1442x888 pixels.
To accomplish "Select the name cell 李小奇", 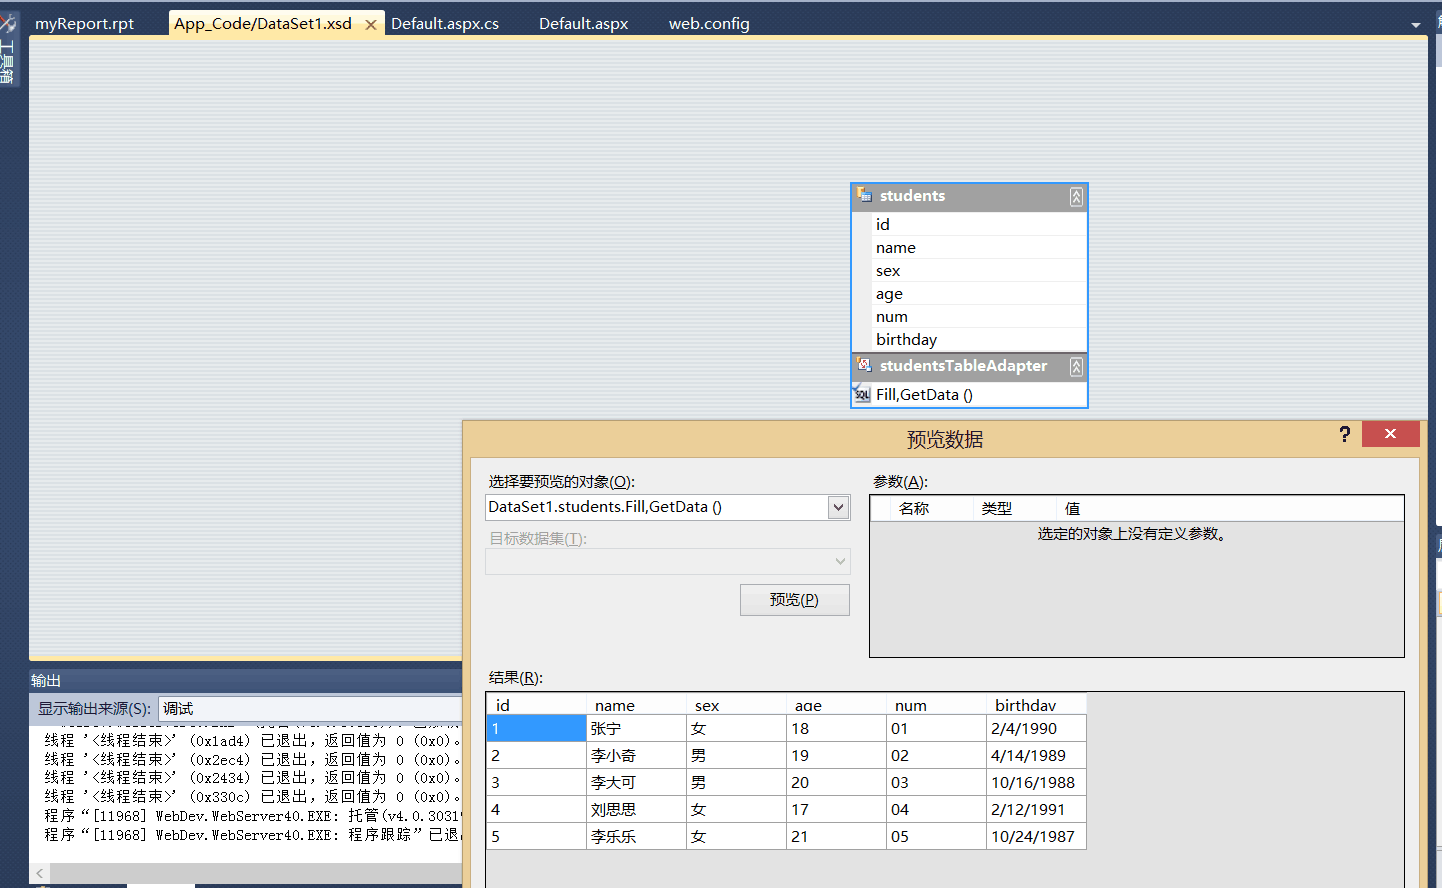I will (637, 755).
